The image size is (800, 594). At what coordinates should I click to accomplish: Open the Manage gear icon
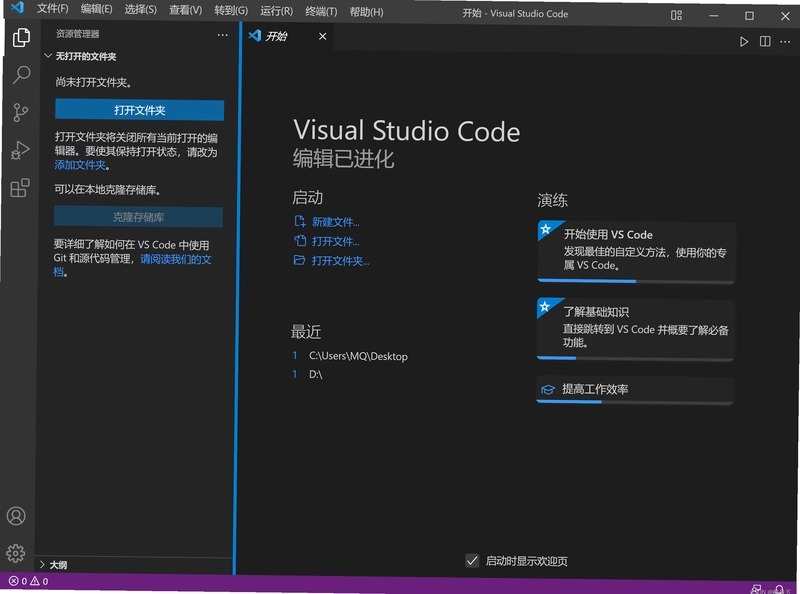[16, 553]
